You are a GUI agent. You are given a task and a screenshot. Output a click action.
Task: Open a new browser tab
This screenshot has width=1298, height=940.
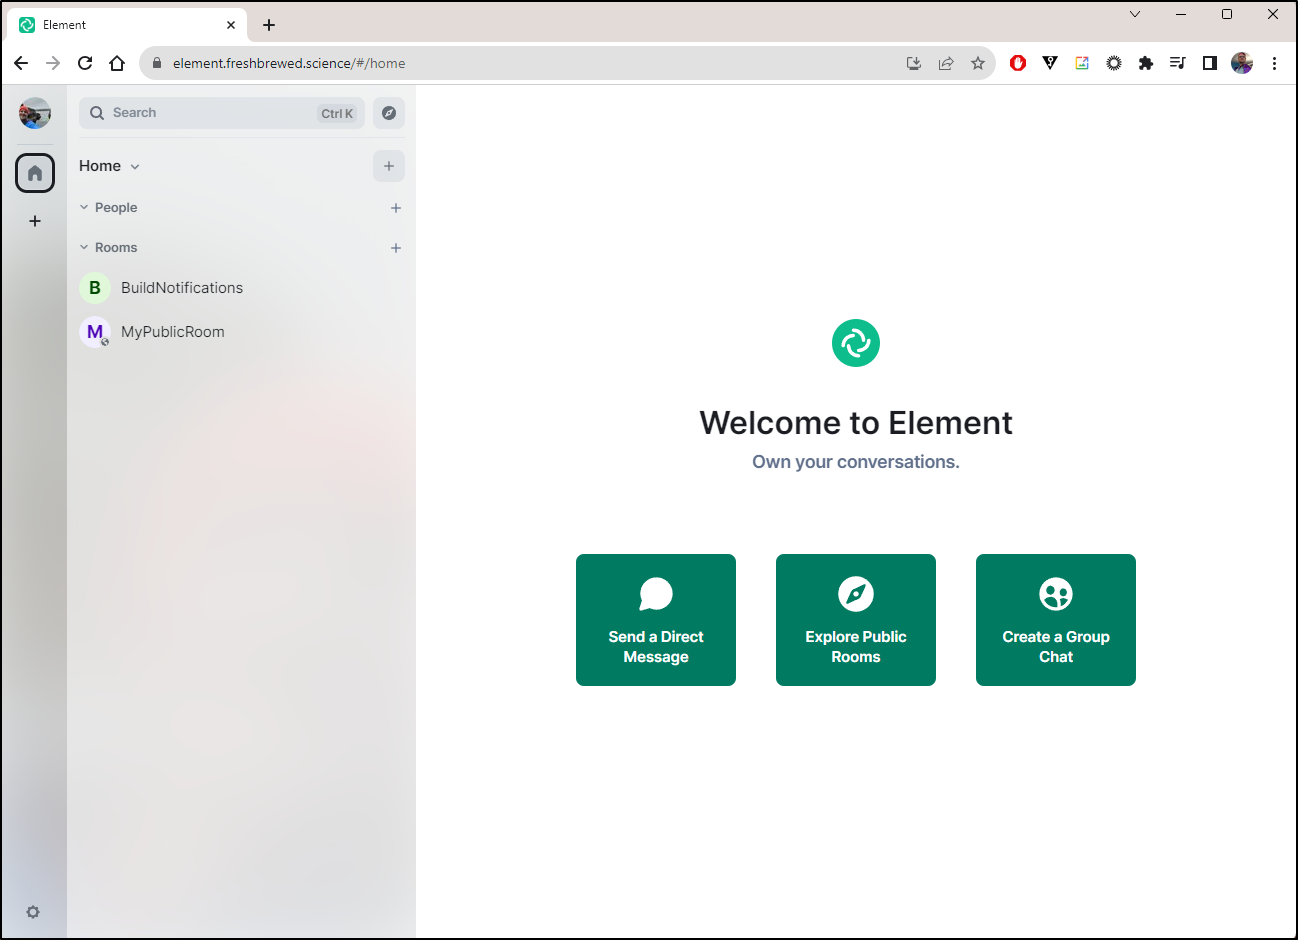coord(269,25)
